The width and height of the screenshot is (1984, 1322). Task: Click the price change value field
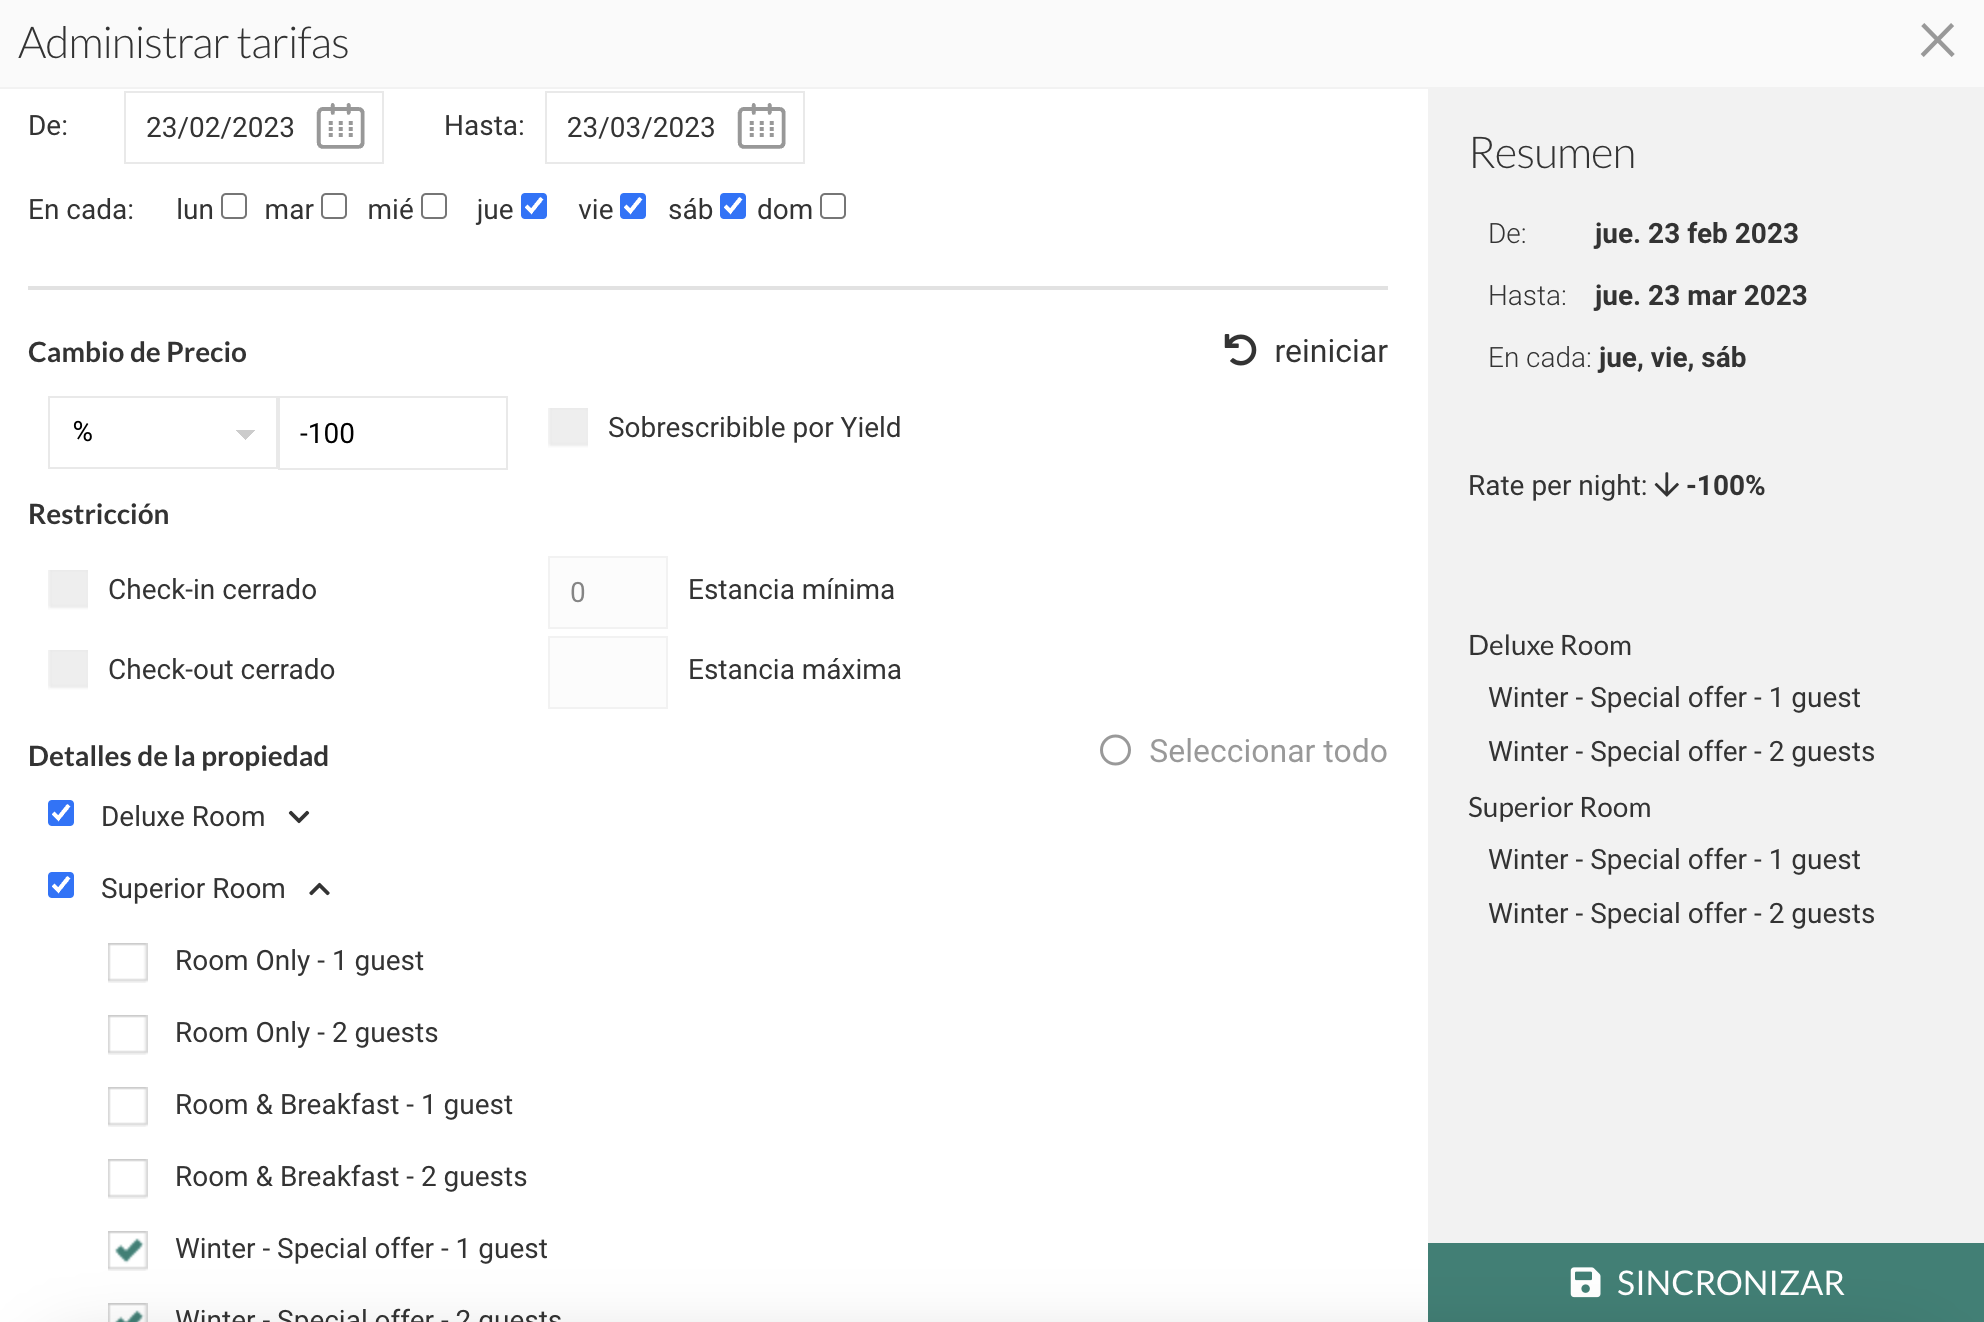(x=392, y=433)
